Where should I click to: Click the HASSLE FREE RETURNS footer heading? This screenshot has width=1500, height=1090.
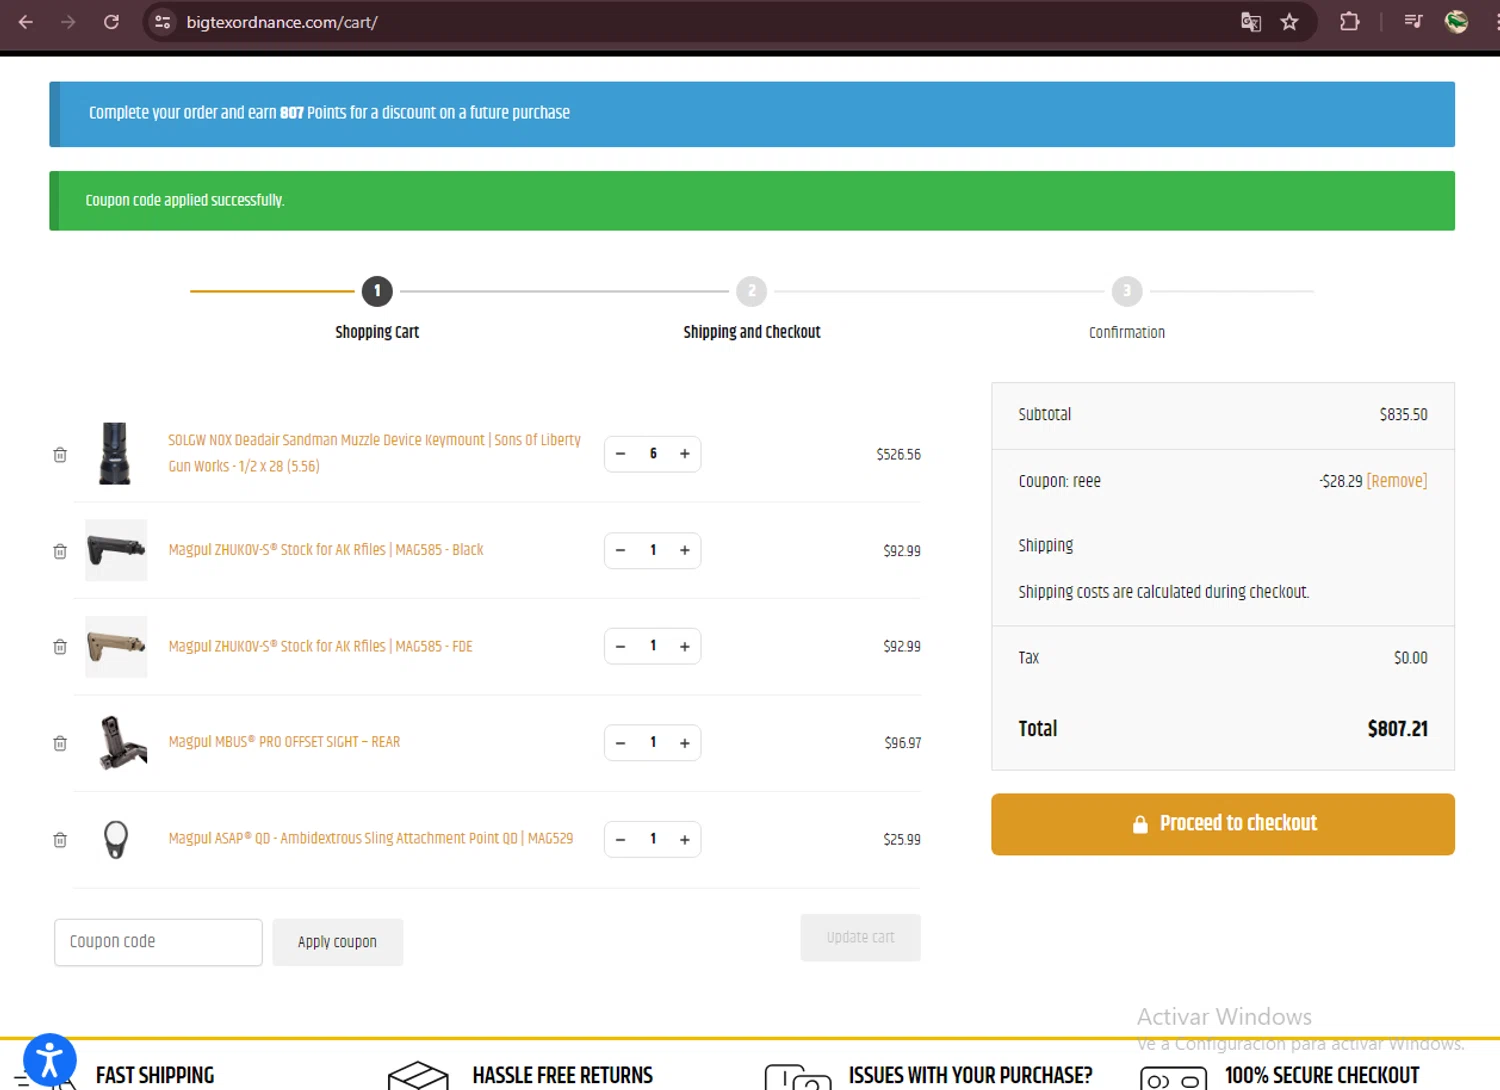coord(563,1076)
